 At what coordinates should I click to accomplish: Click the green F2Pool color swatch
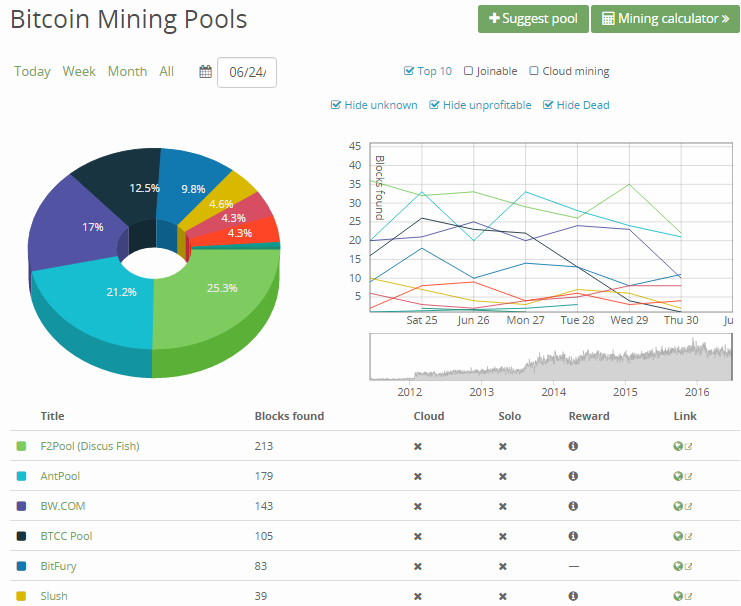[x=21, y=447]
